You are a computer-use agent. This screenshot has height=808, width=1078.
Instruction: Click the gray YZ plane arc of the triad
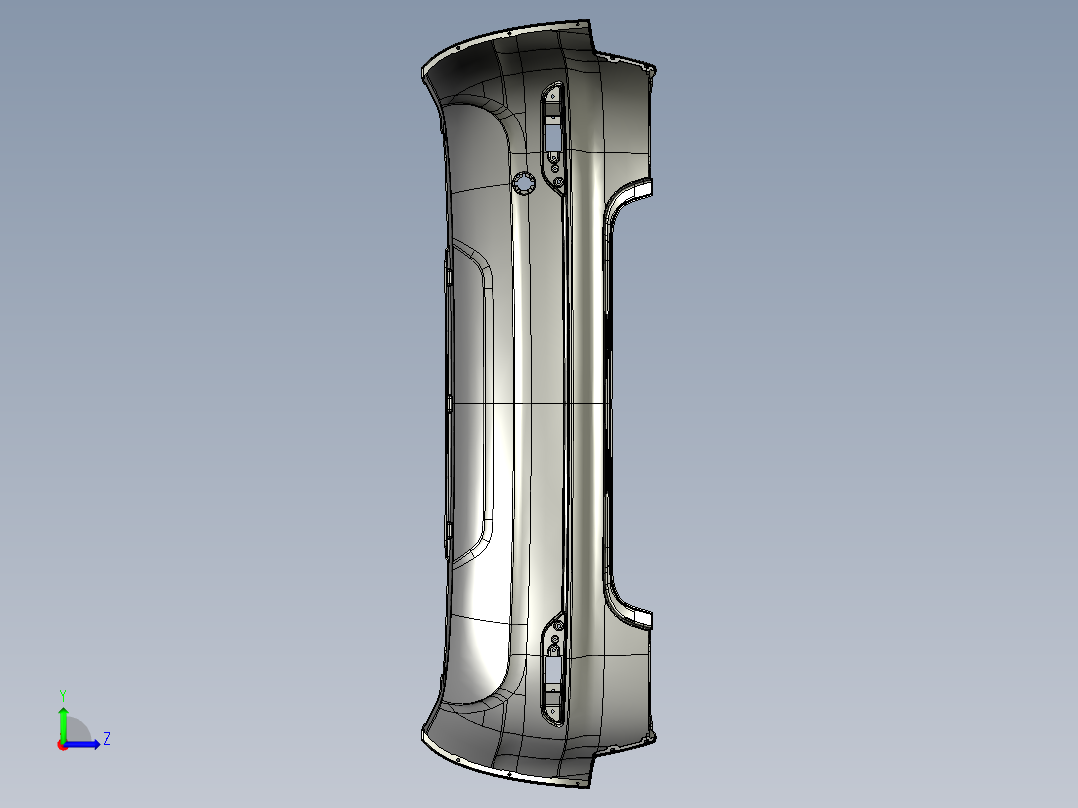point(77,730)
